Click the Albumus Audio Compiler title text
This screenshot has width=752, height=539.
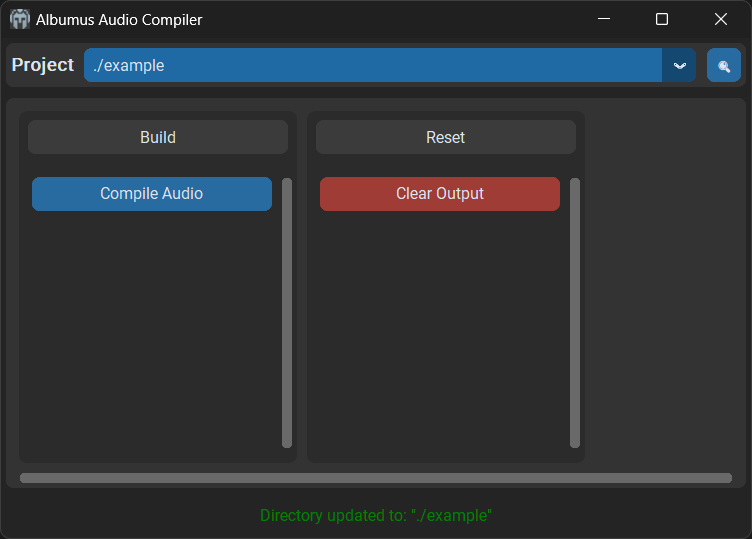pos(119,19)
